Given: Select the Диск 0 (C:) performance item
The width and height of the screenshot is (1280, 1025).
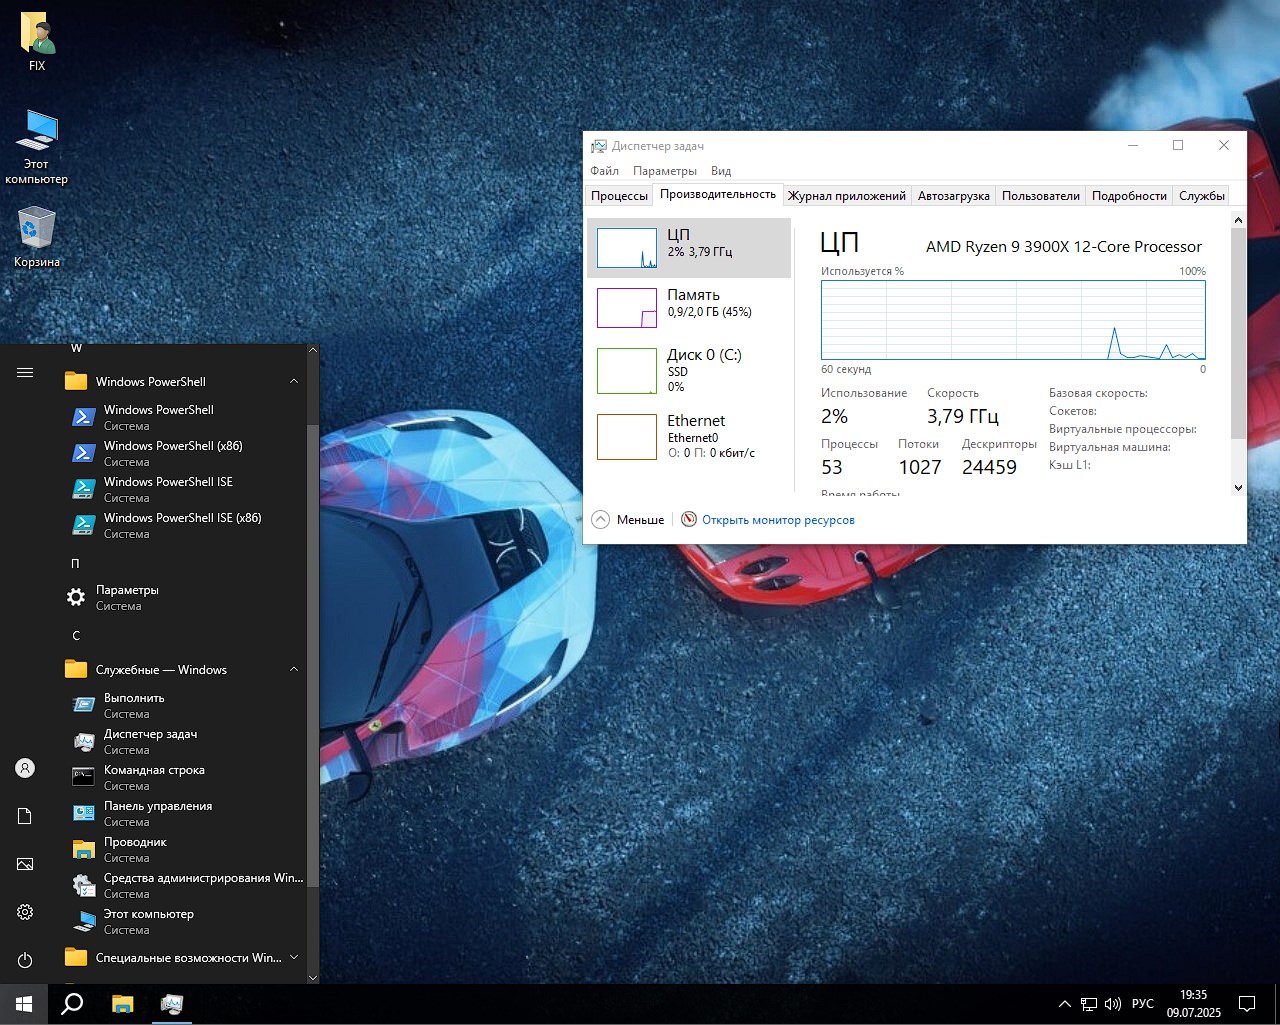Looking at the screenshot, I should [x=689, y=370].
